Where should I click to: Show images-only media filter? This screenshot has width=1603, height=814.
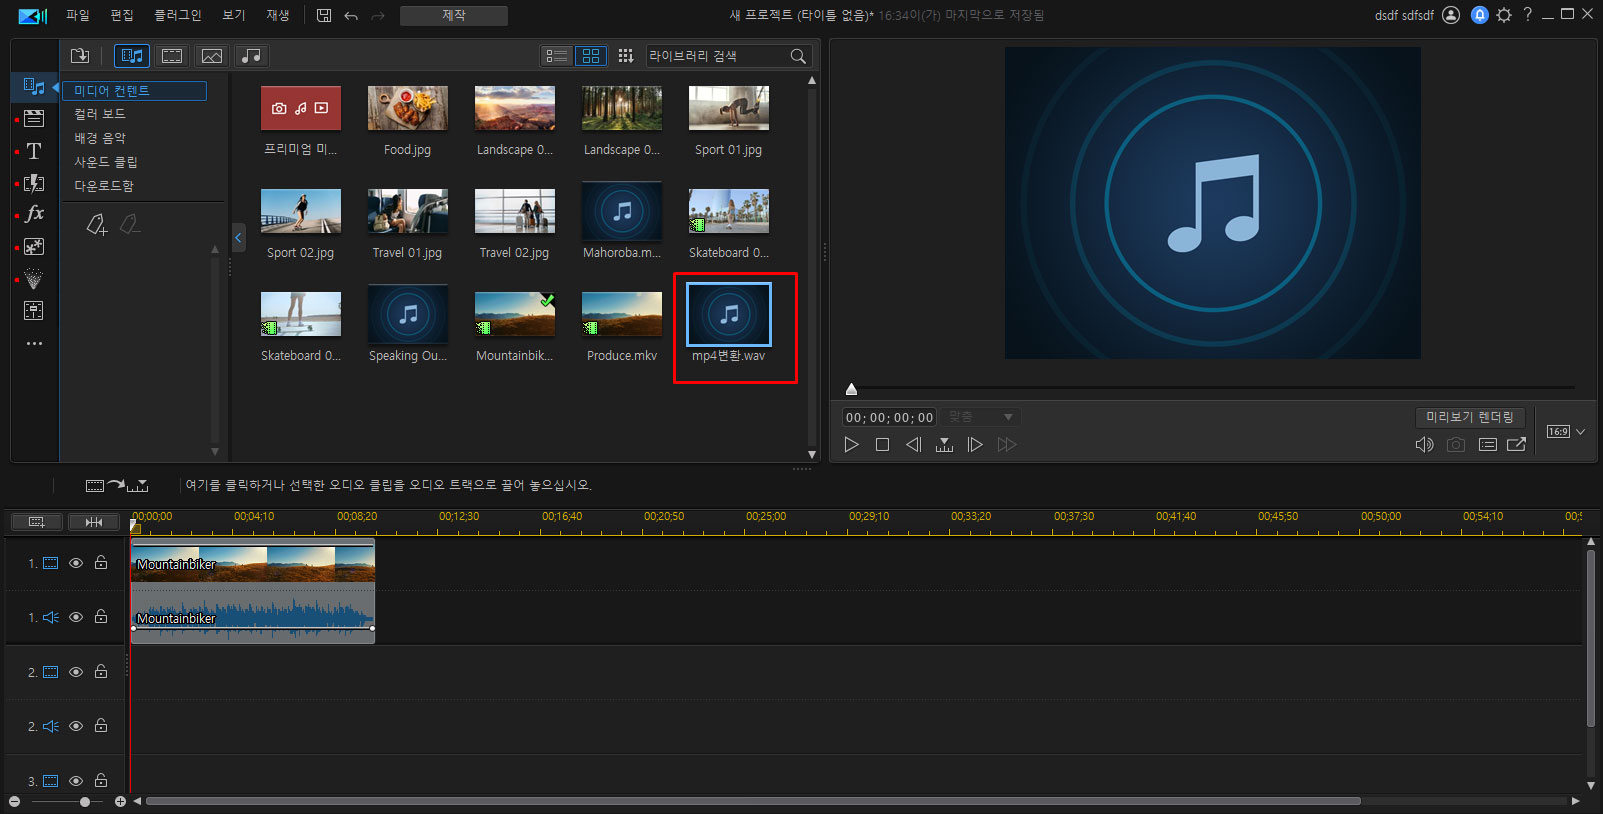212,56
